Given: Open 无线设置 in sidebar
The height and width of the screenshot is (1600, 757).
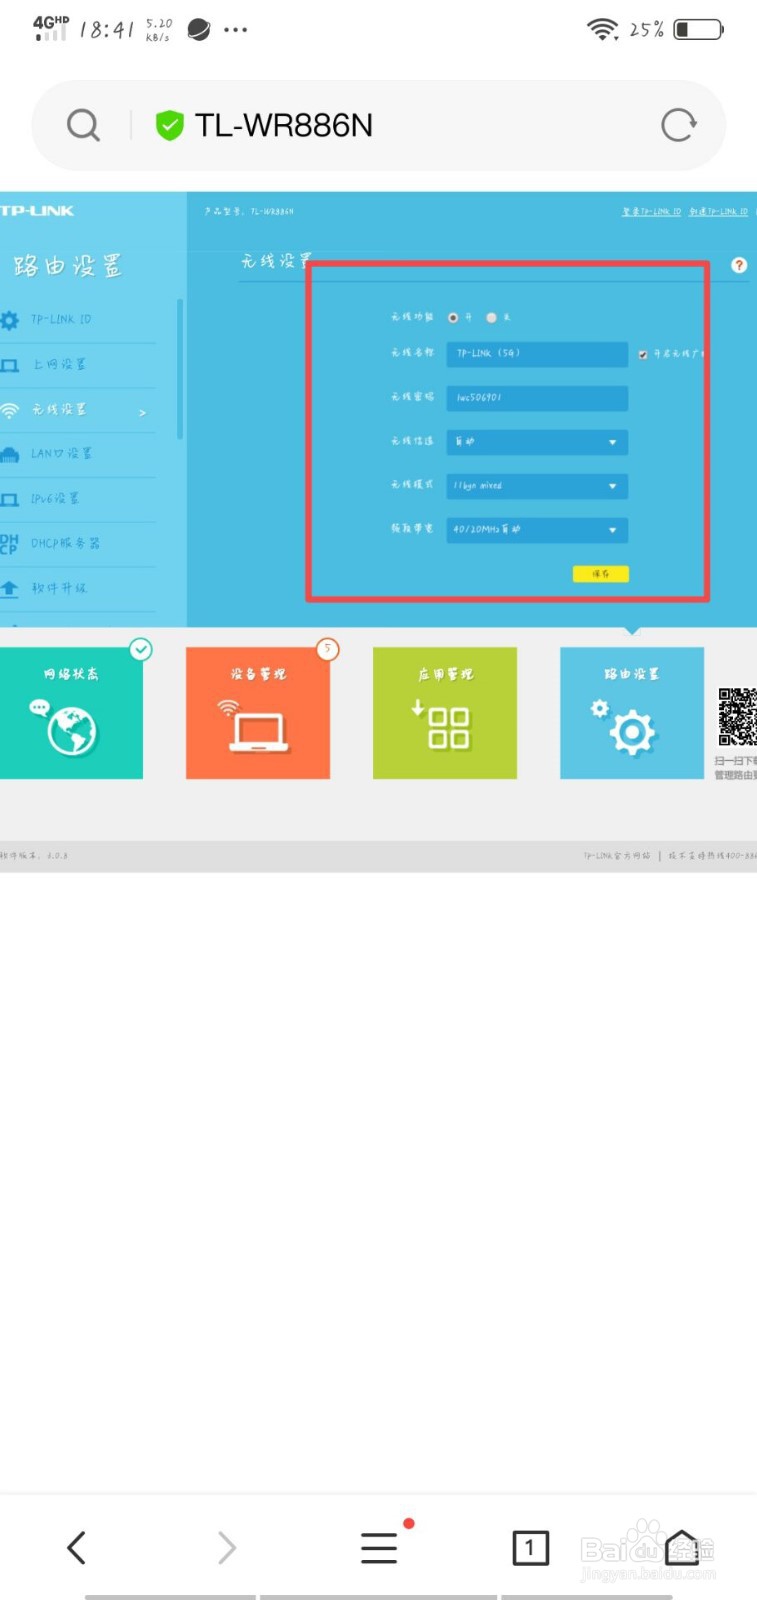Looking at the screenshot, I should (x=58, y=409).
